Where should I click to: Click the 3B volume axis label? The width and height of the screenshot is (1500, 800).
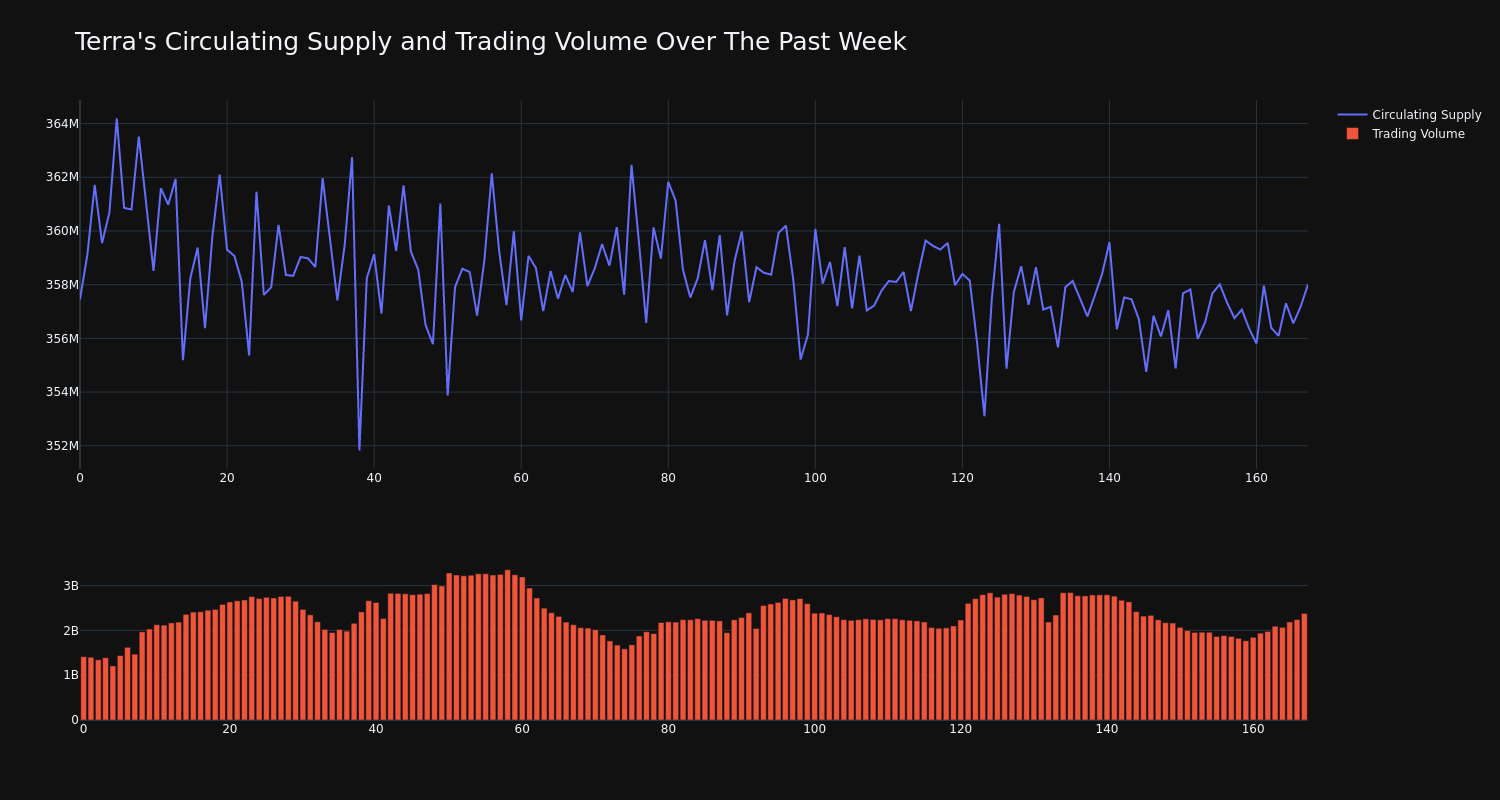click(70, 586)
